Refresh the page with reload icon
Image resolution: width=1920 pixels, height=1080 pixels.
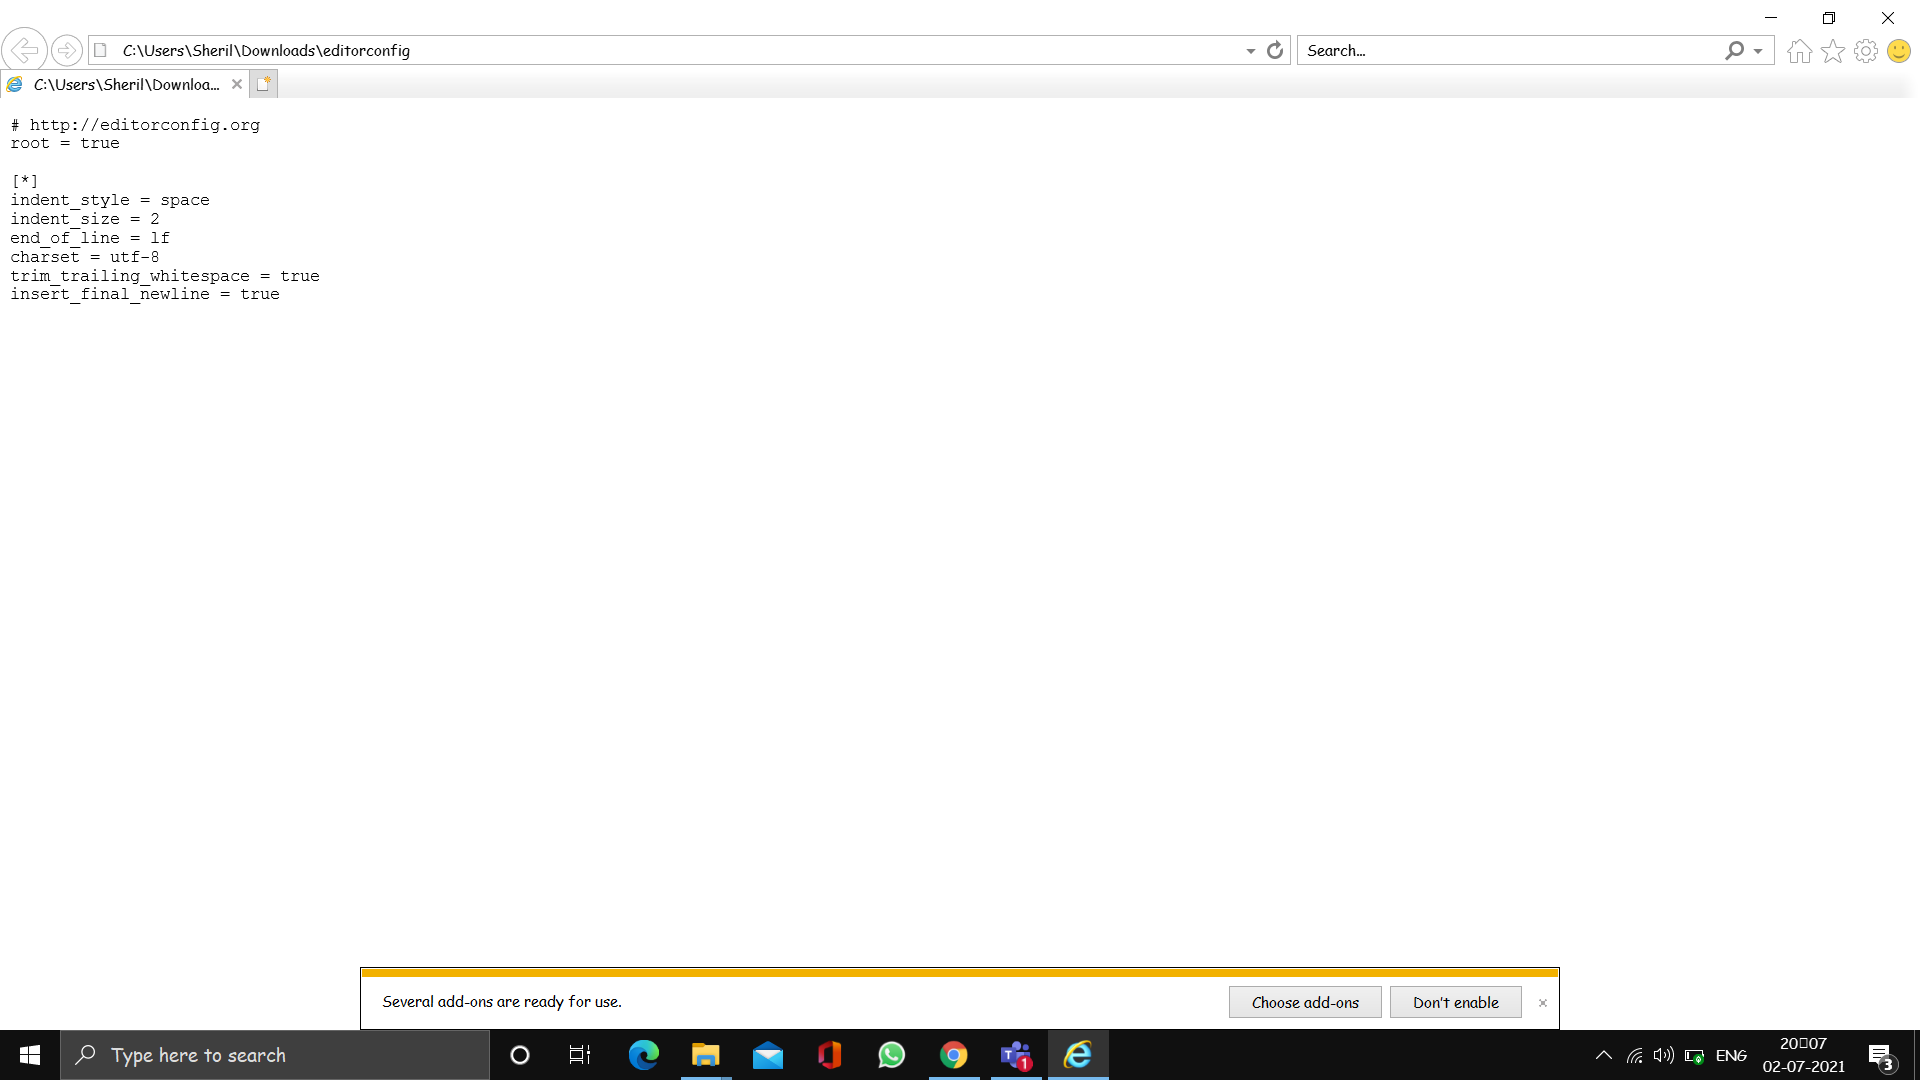click(x=1275, y=50)
